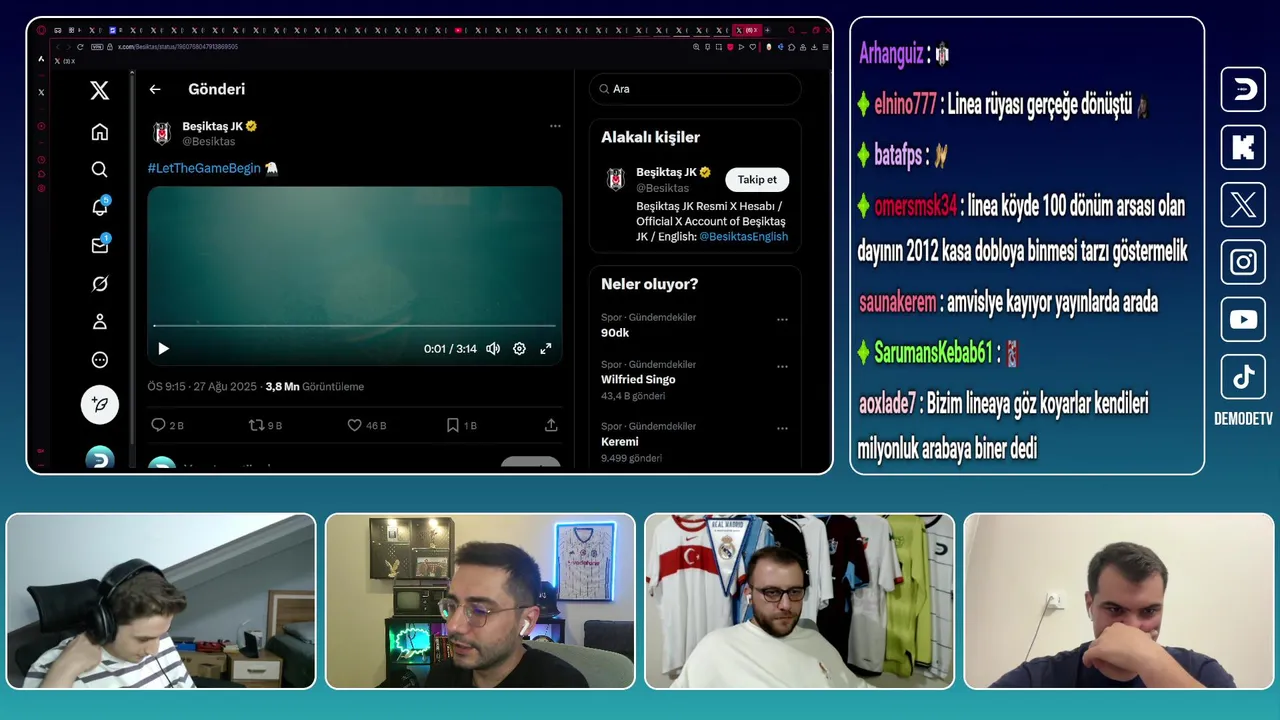Viewport: 1280px width, 720px height.
Task: Open the @BesiktasEnglish link
Action: (x=743, y=237)
